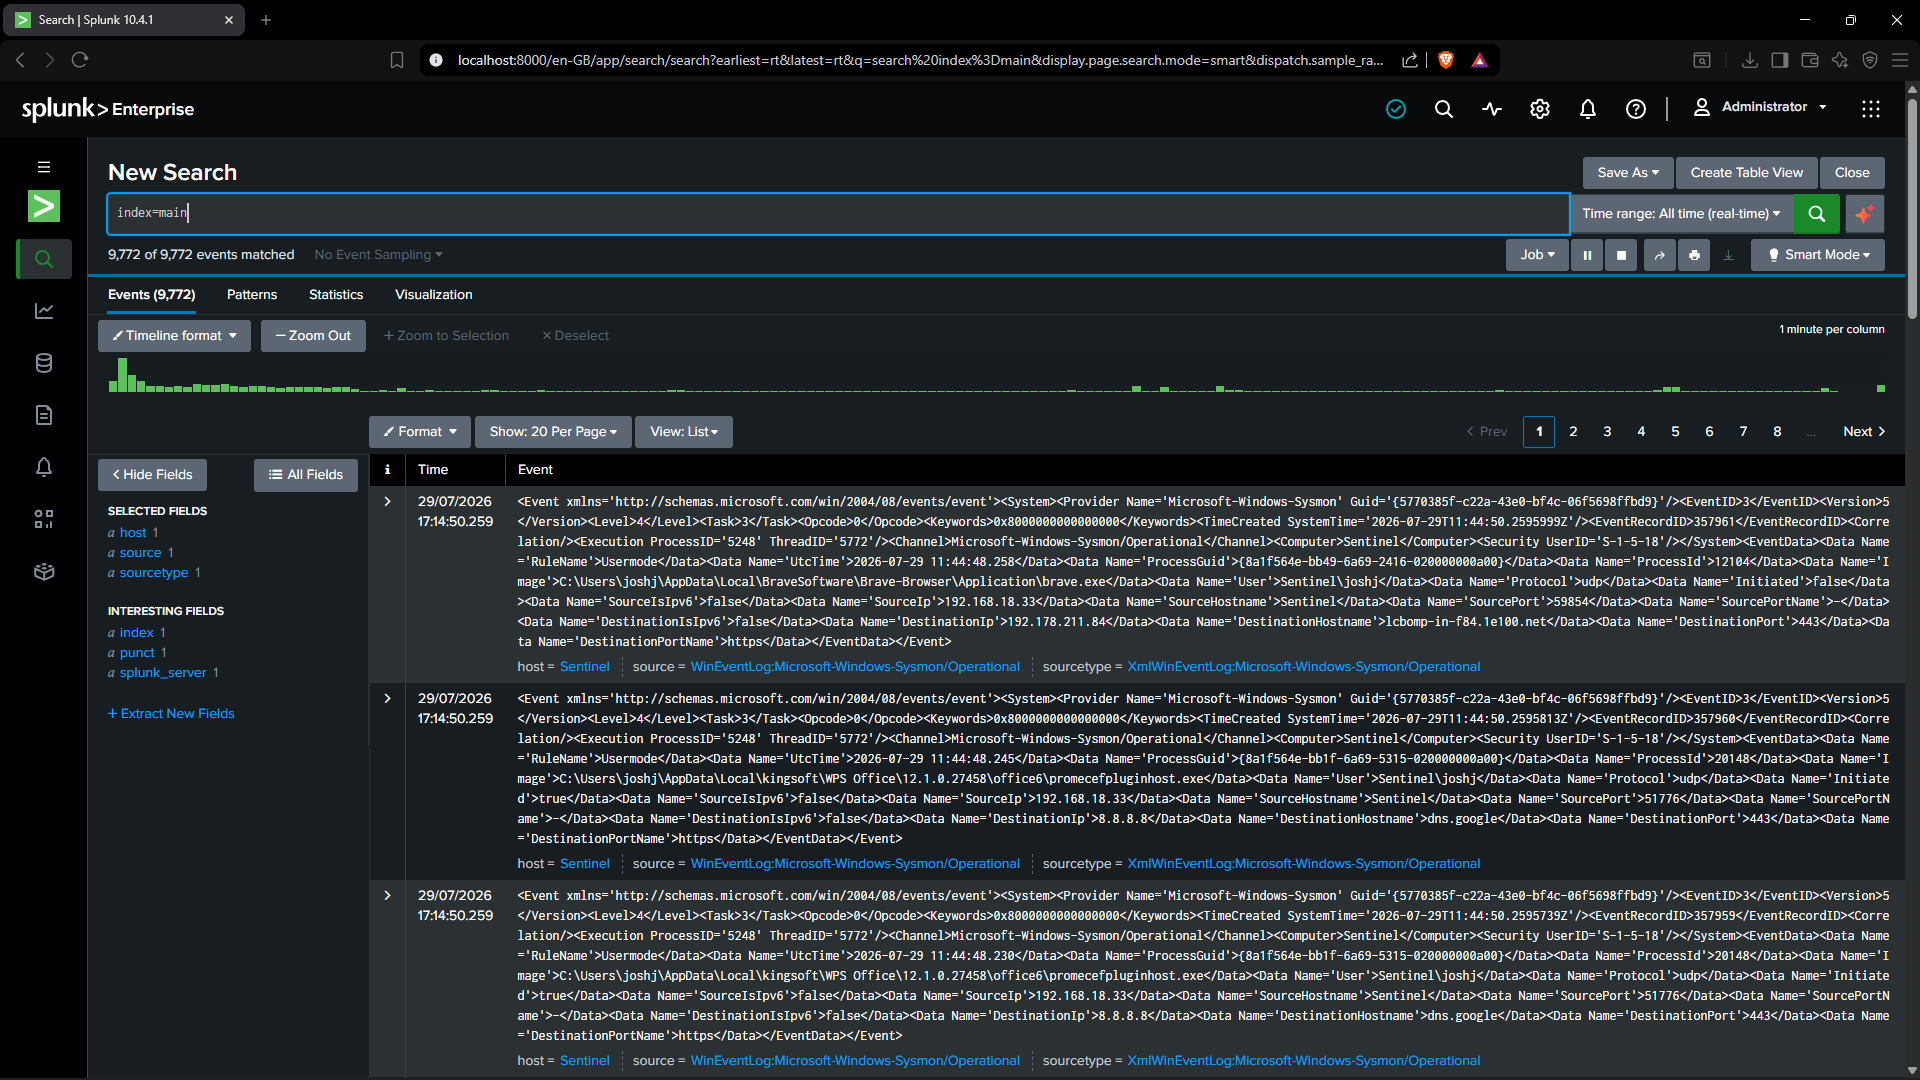
Task: Click the header search magnifier icon
Action: tap(1444, 109)
